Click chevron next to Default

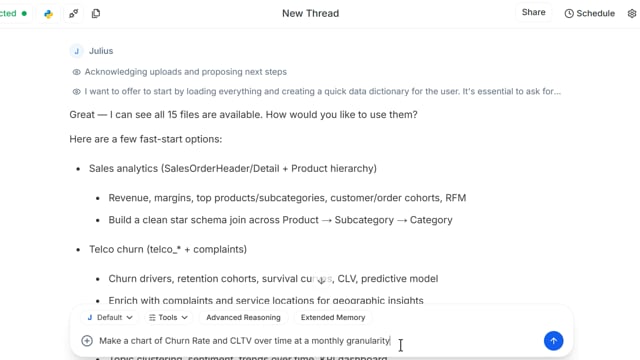coord(129,318)
